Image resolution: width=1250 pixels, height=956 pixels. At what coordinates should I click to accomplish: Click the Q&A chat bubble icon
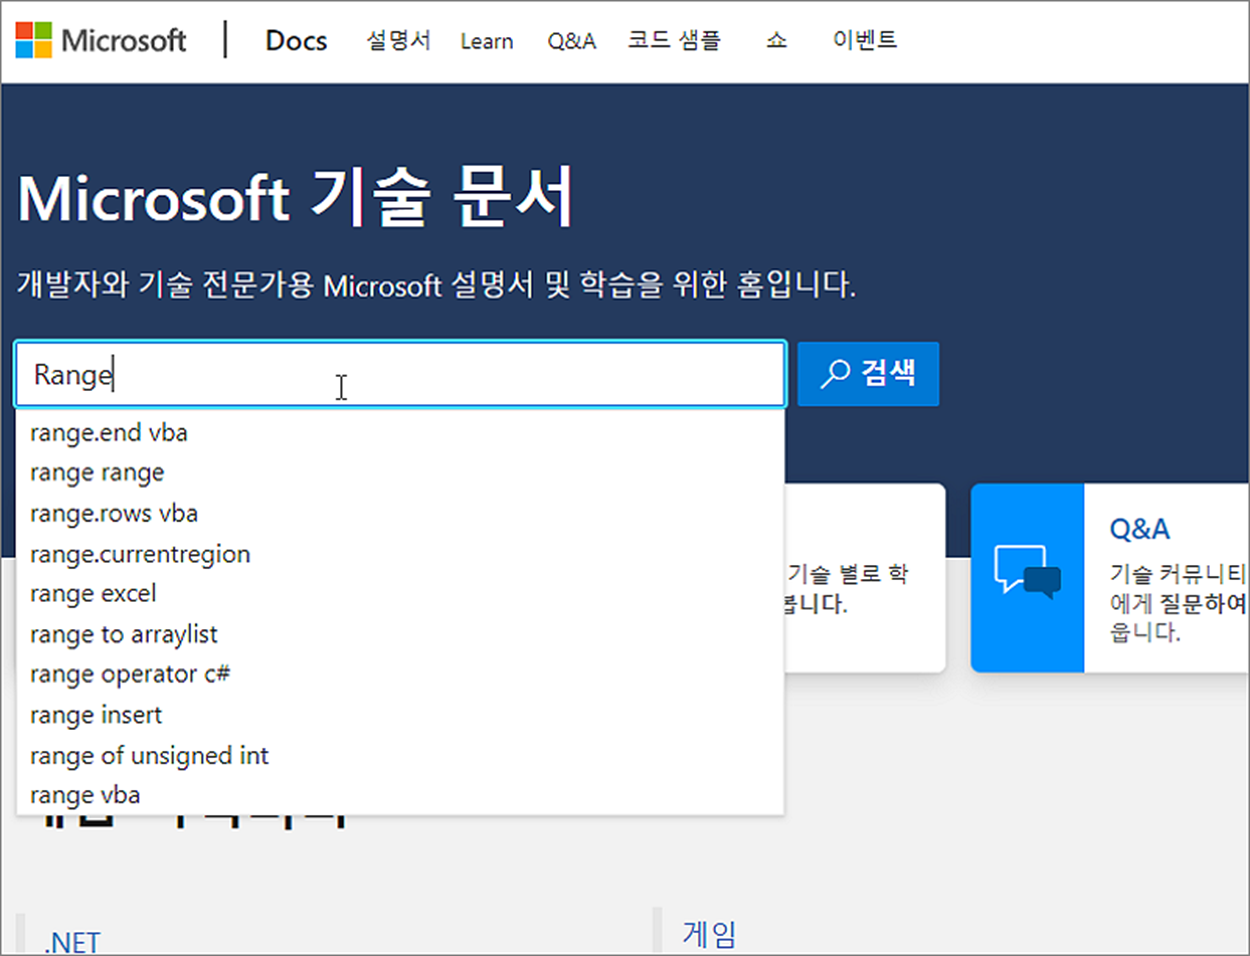click(1027, 573)
